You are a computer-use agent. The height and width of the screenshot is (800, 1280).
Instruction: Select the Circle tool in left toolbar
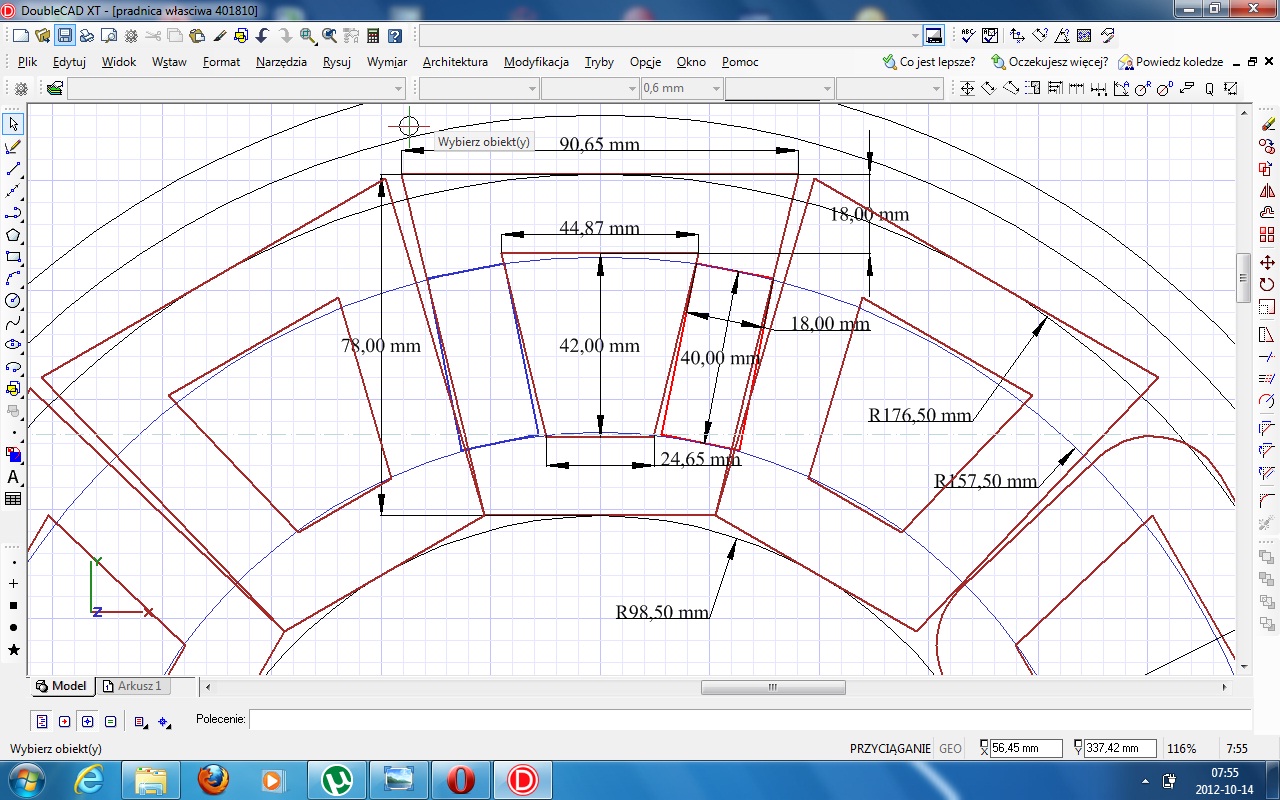point(13,301)
